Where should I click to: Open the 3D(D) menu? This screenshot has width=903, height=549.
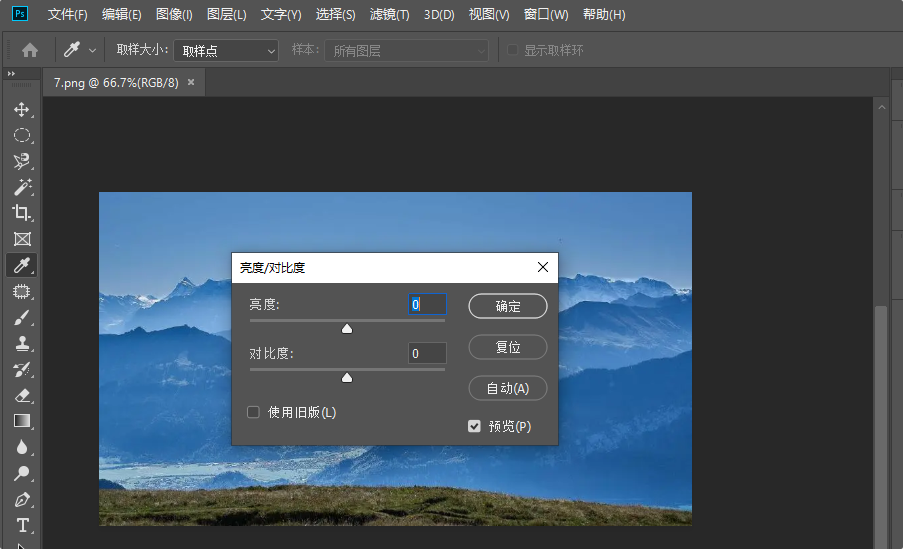[x=439, y=14]
